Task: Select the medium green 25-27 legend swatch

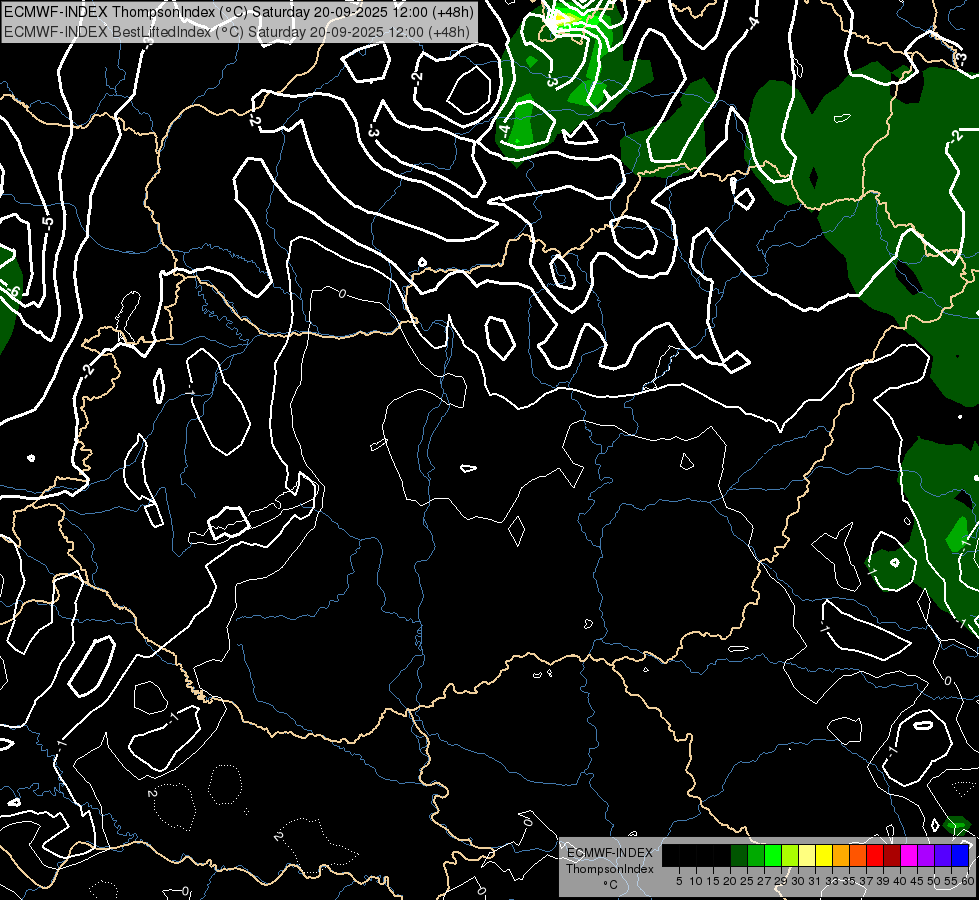Action: point(756,855)
